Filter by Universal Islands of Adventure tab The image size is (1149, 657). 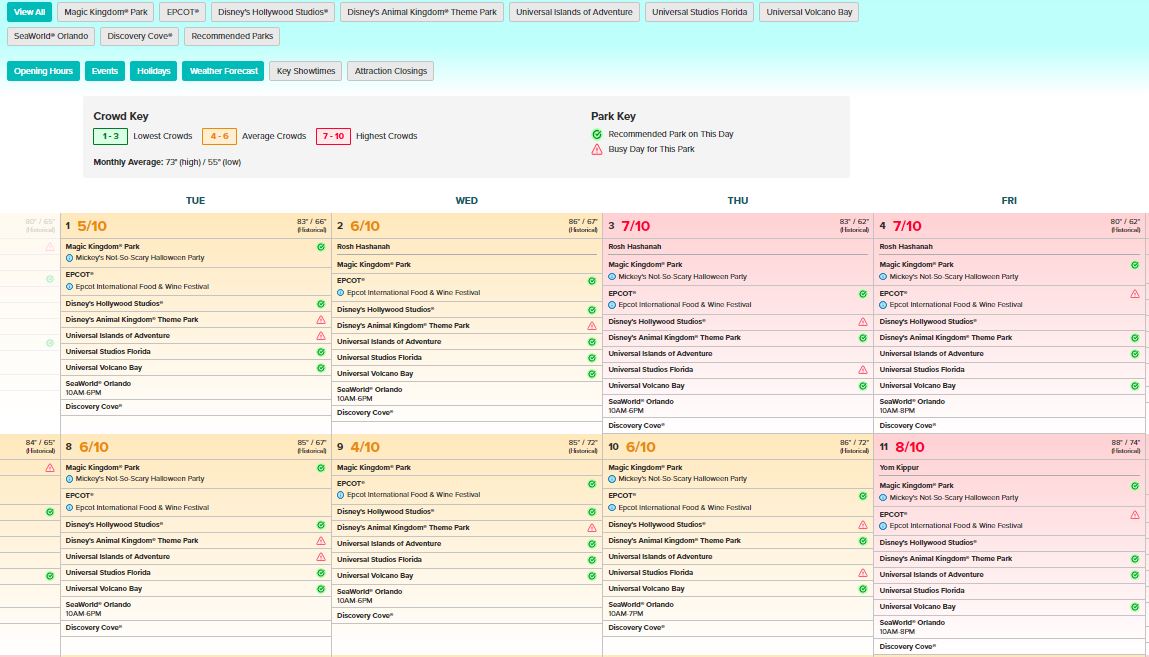click(x=574, y=12)
